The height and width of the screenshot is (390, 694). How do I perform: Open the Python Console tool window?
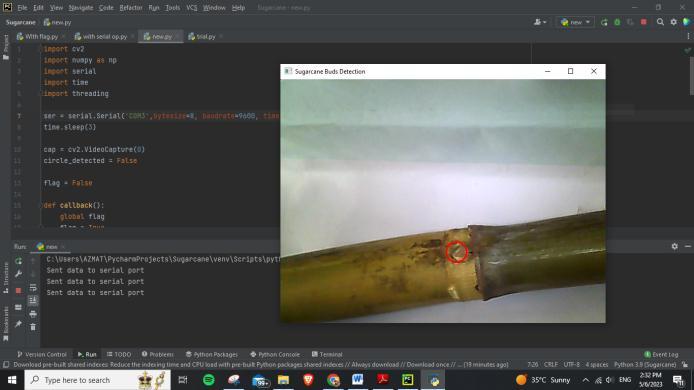(x=274, y=354)
